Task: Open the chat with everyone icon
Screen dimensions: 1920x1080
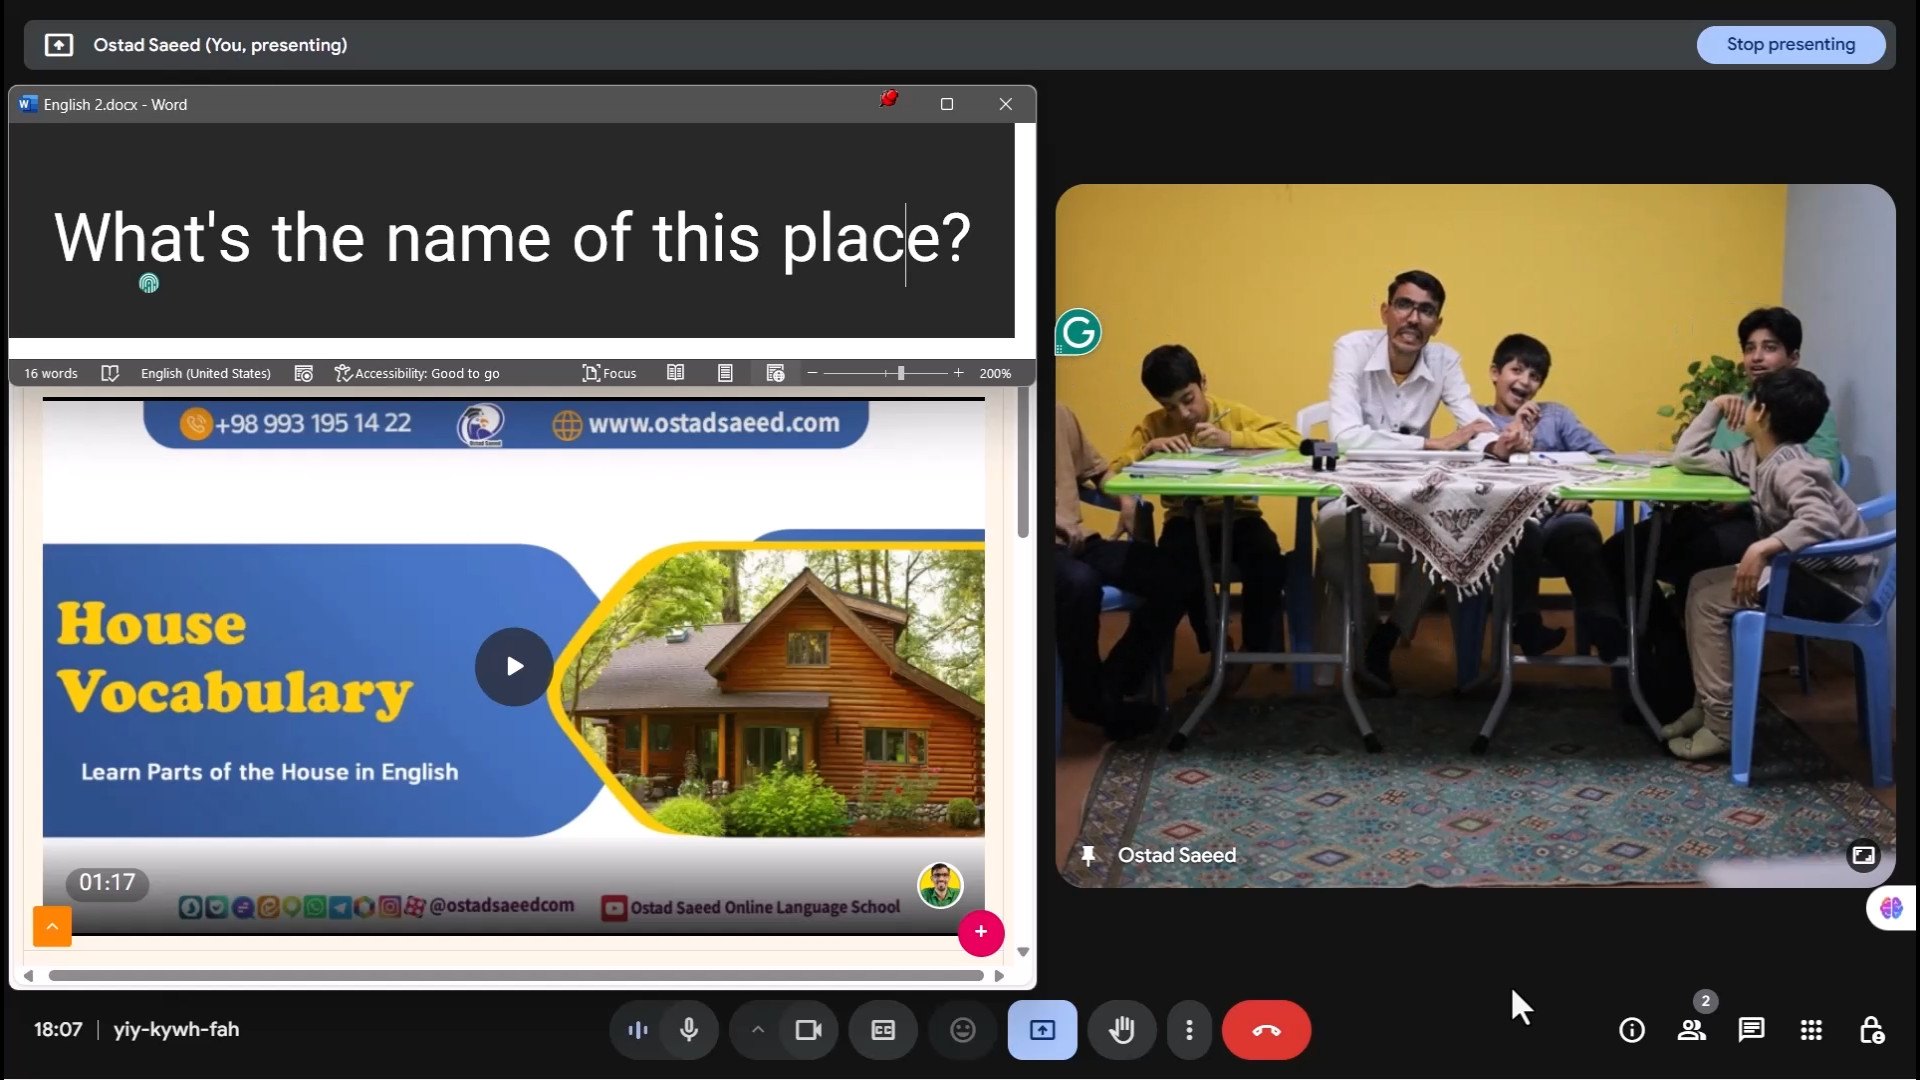Action: click(1751, 1030)
